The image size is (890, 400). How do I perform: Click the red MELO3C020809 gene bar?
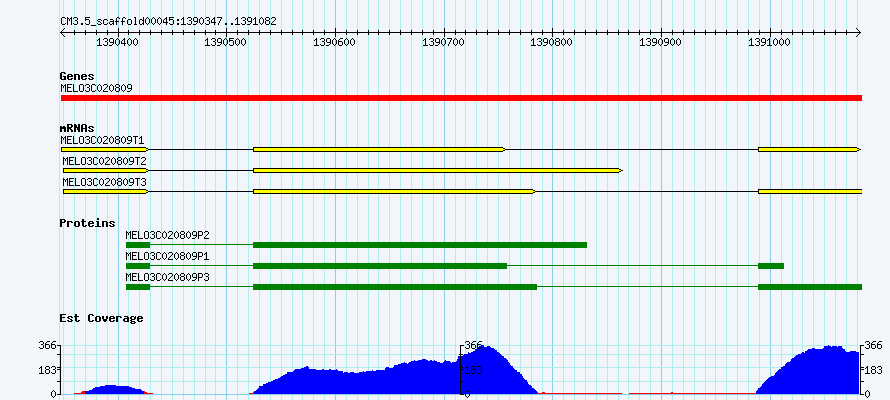pyautogui.click(x=461, y=98)
